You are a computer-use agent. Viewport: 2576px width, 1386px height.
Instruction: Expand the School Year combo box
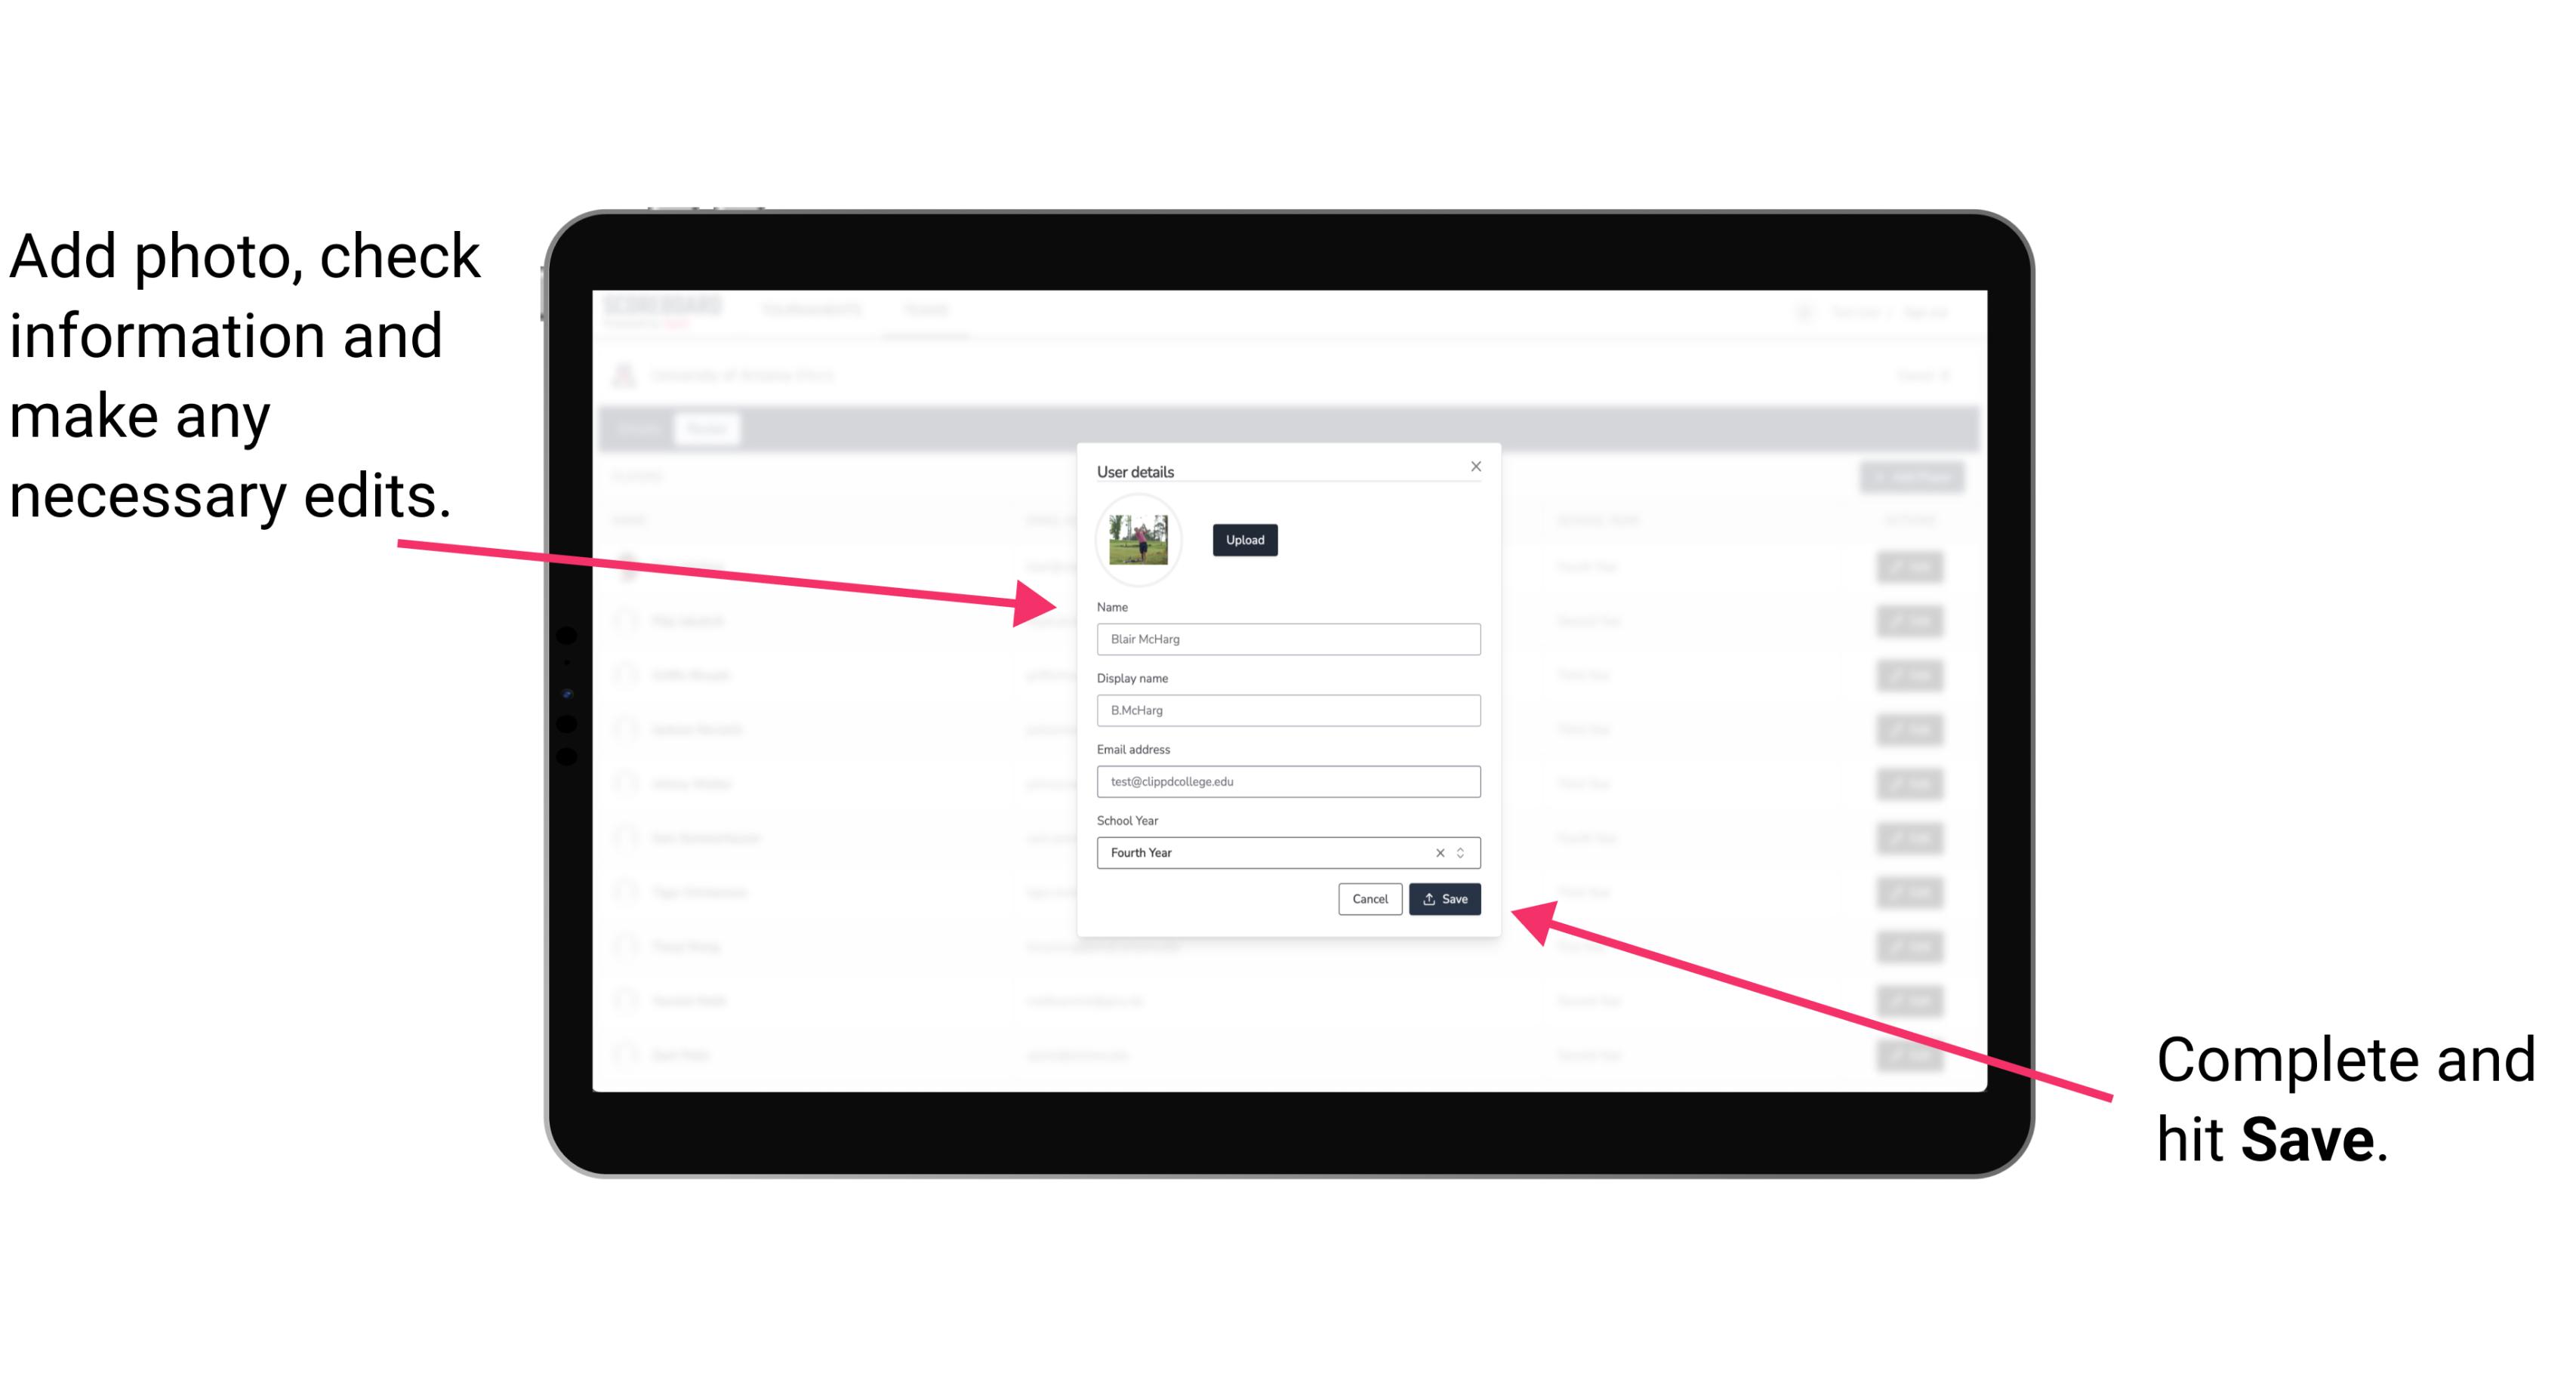[x=1465, y=852]
